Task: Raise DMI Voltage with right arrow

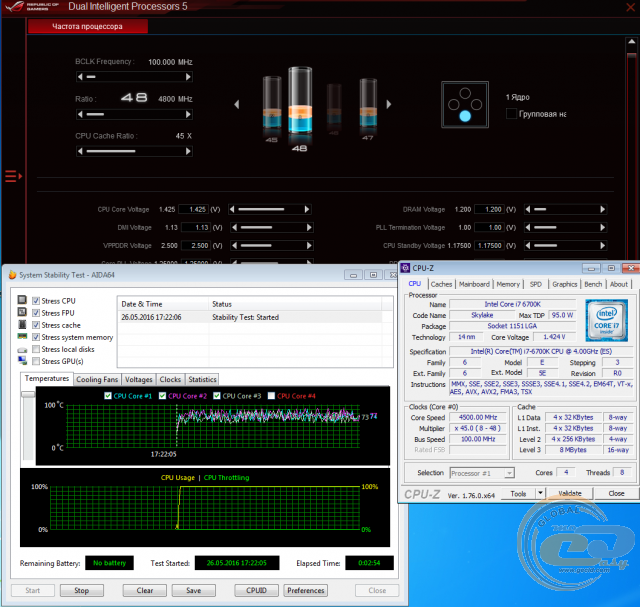Action: tap(309, 227)
